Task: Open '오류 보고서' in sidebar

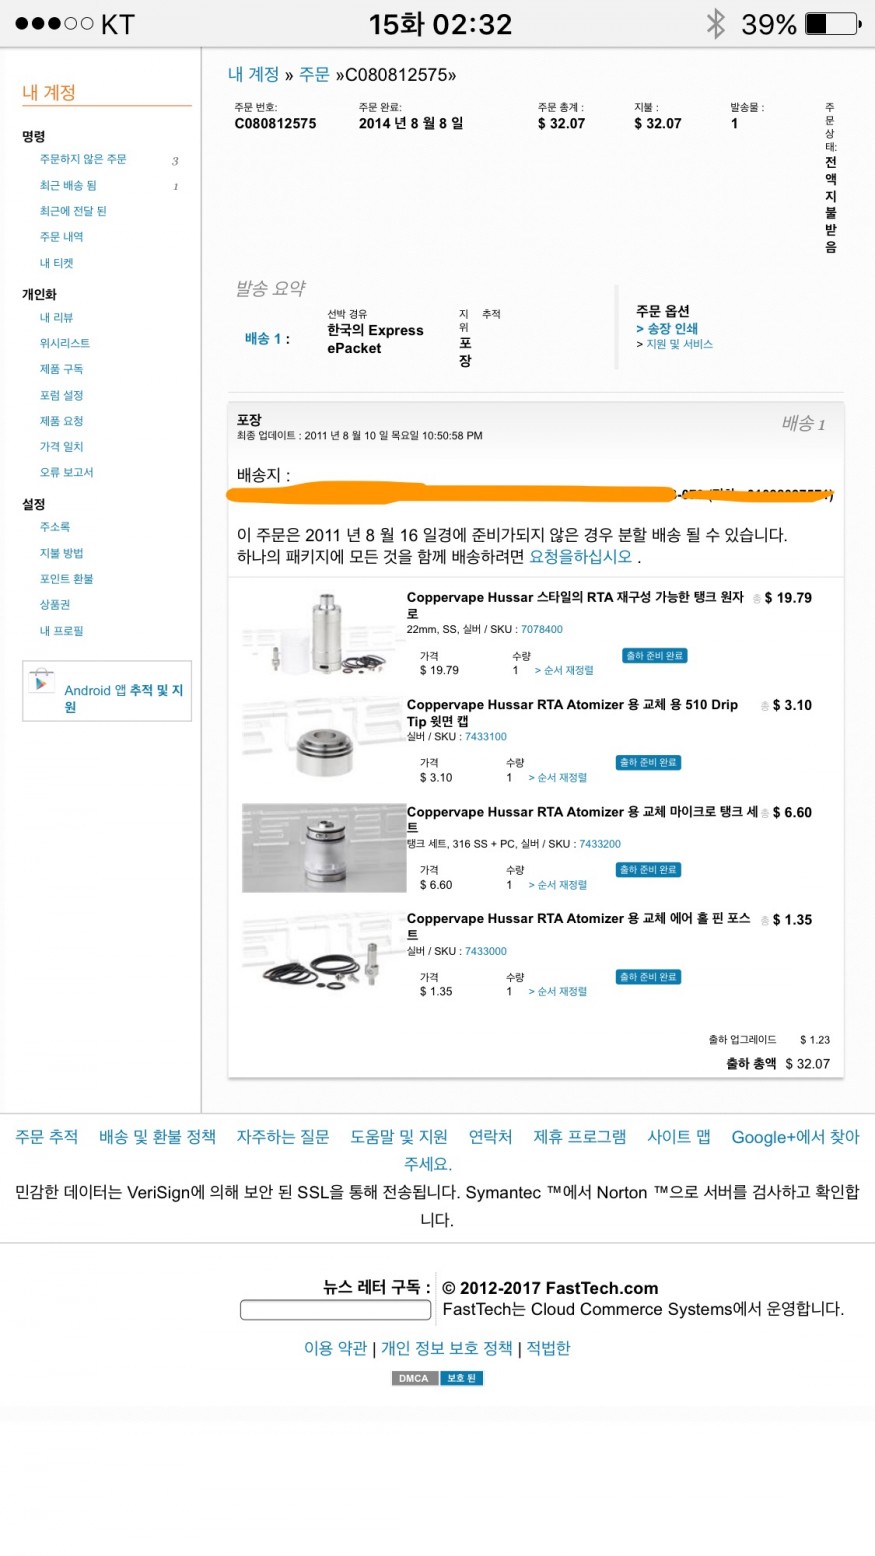Action: [67, 472]
